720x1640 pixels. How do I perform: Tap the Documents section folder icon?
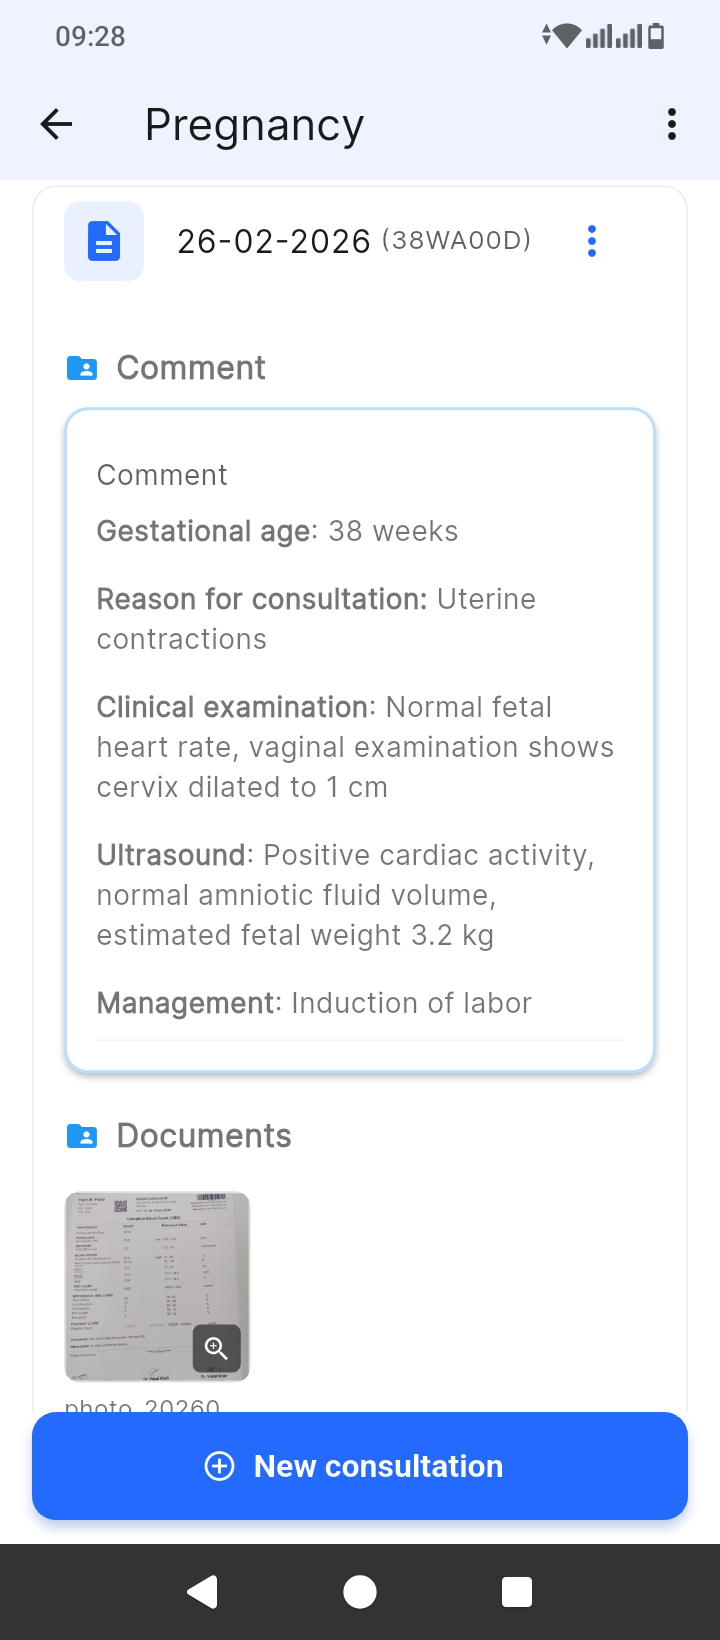pyautogui.click(x=82, y=1136)
